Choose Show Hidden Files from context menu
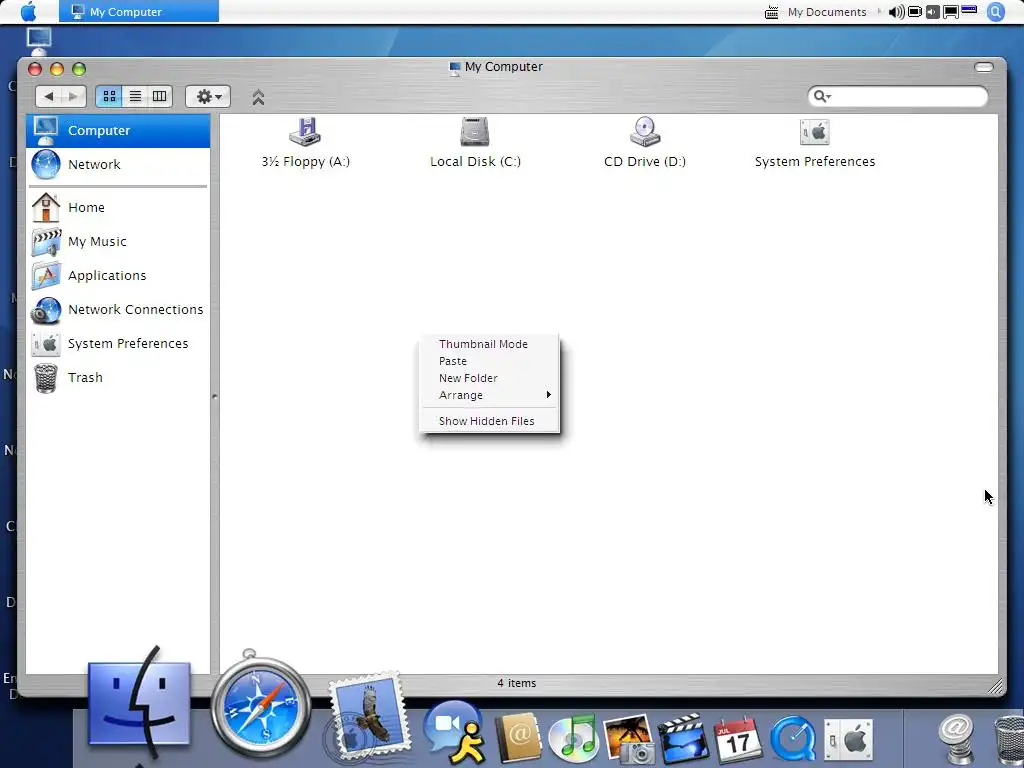1024x768 pixels. coord(489,421)
